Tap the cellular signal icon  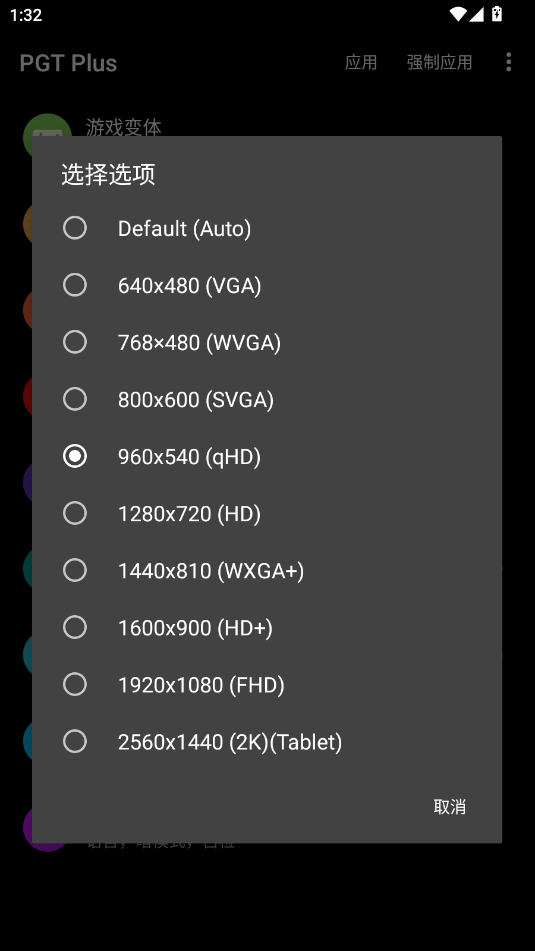tap(477, 14)
